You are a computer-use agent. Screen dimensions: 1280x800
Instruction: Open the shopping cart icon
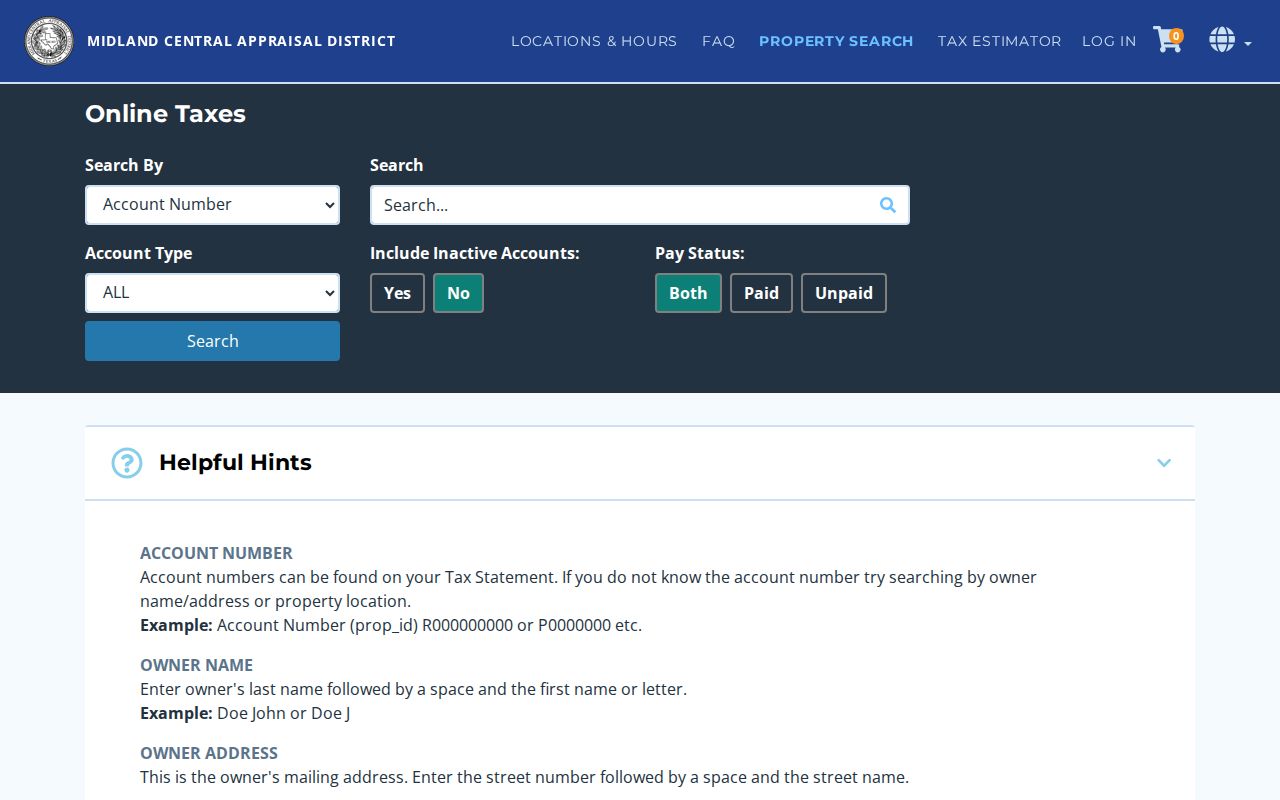(x=1168, y=40)
